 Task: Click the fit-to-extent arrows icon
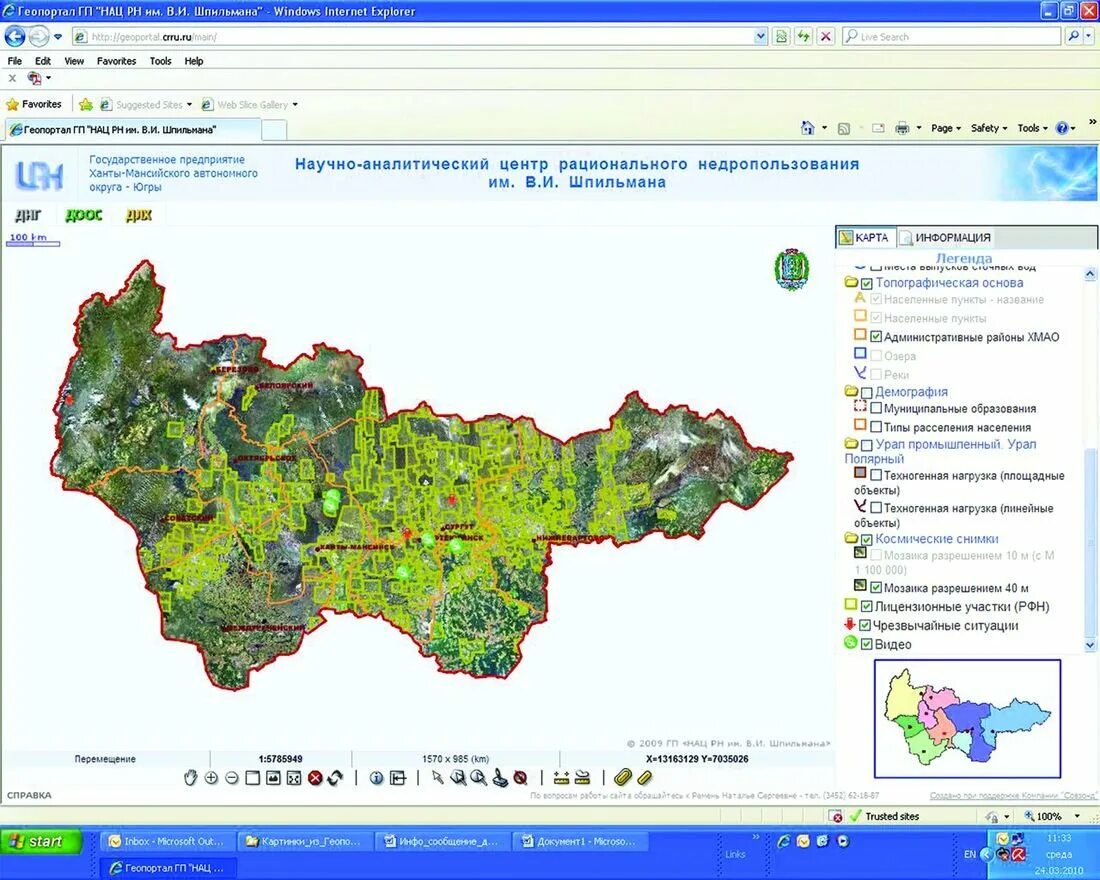coord(294,778)
